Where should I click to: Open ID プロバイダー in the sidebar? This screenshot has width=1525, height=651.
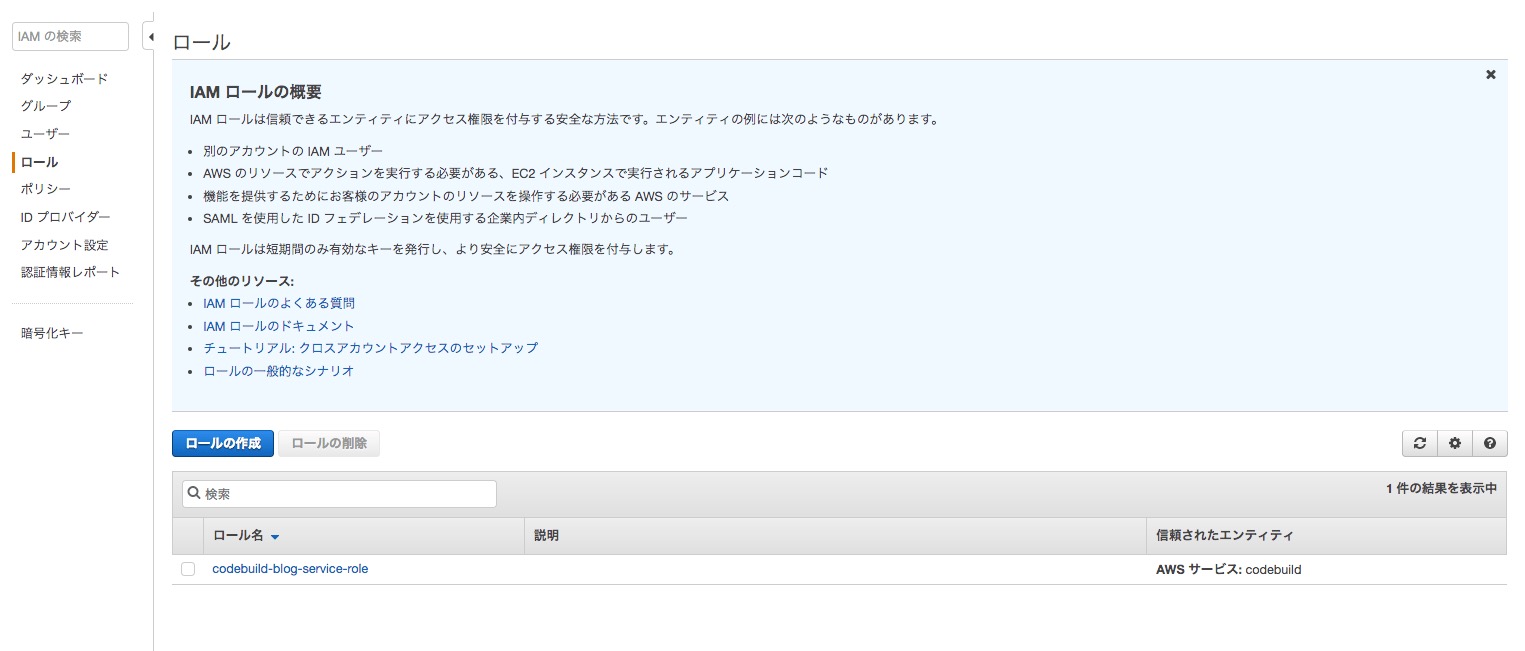(65, 217)
